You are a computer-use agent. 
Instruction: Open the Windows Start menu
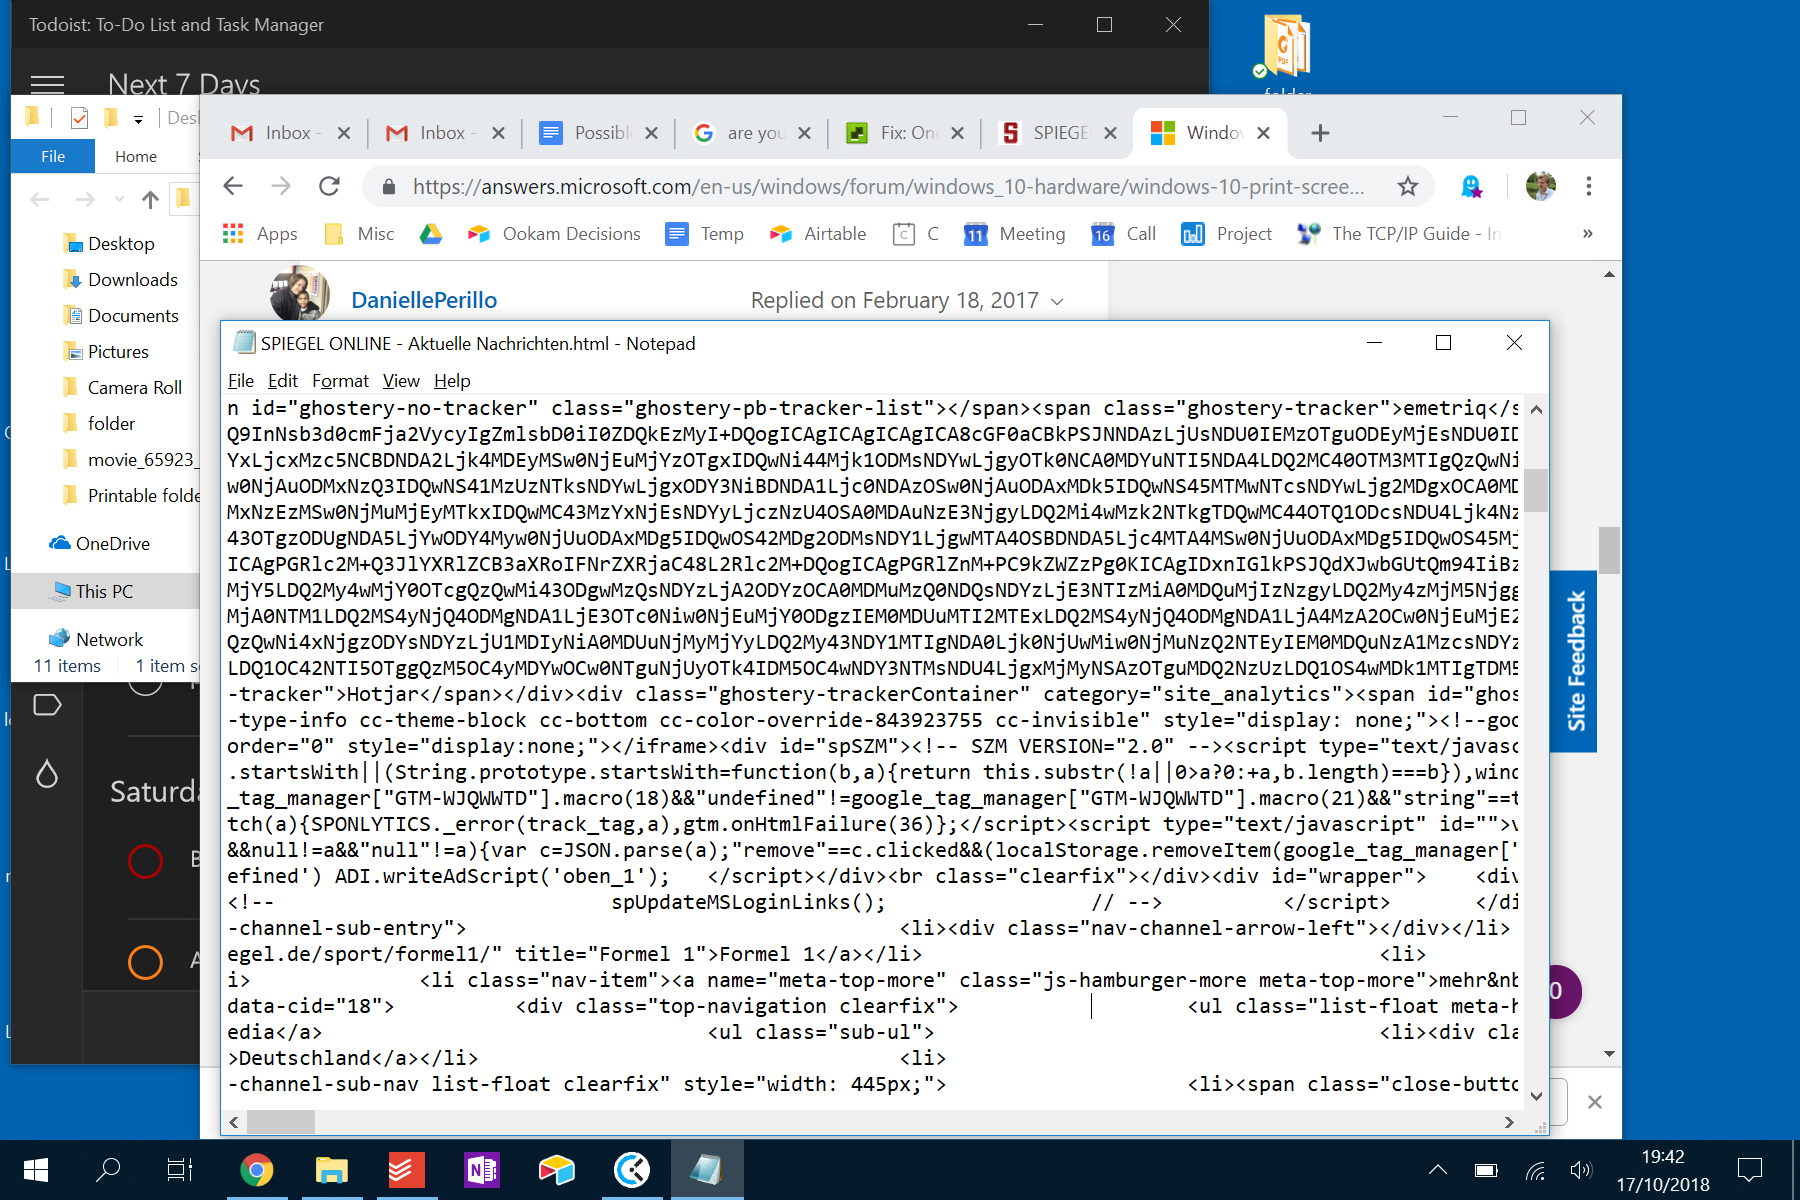coord(36,1170)
